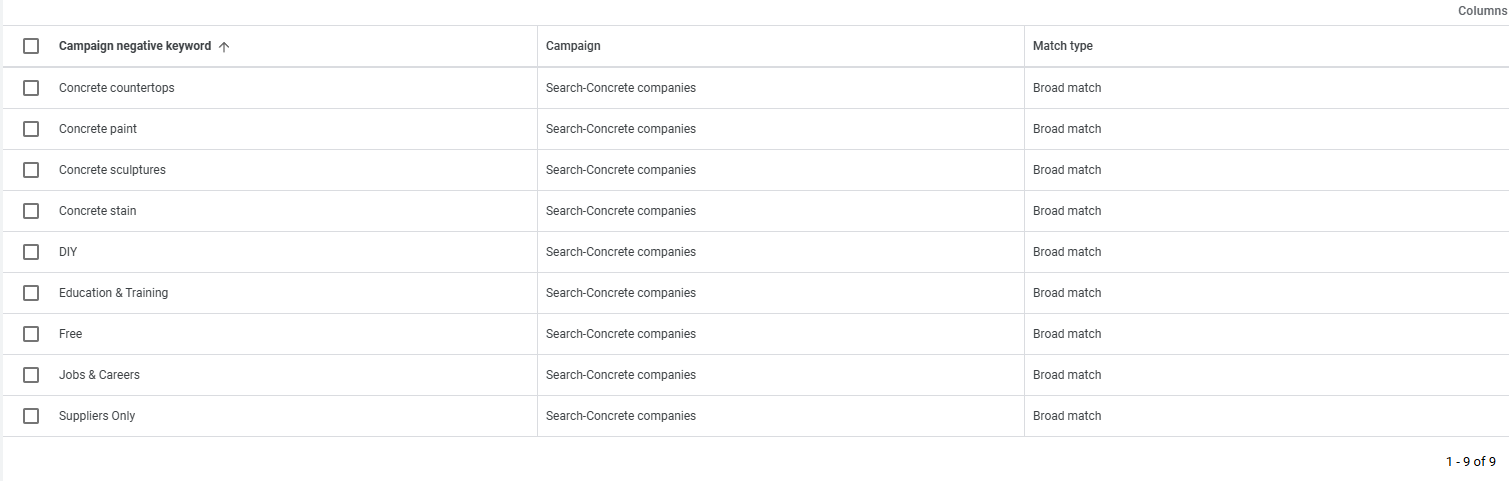The width and height of the screenshot is (1509, 481).
Task: Select the Education & Training checkbox
Action: tap(31, 293)
